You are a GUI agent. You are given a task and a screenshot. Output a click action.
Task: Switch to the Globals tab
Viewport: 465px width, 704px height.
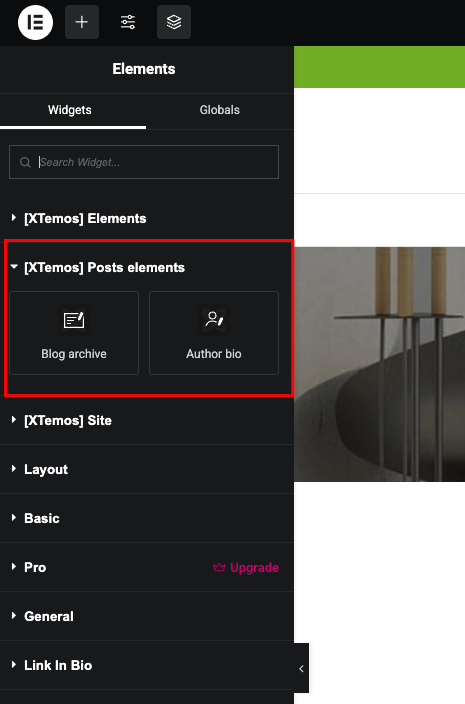[220, 110]
